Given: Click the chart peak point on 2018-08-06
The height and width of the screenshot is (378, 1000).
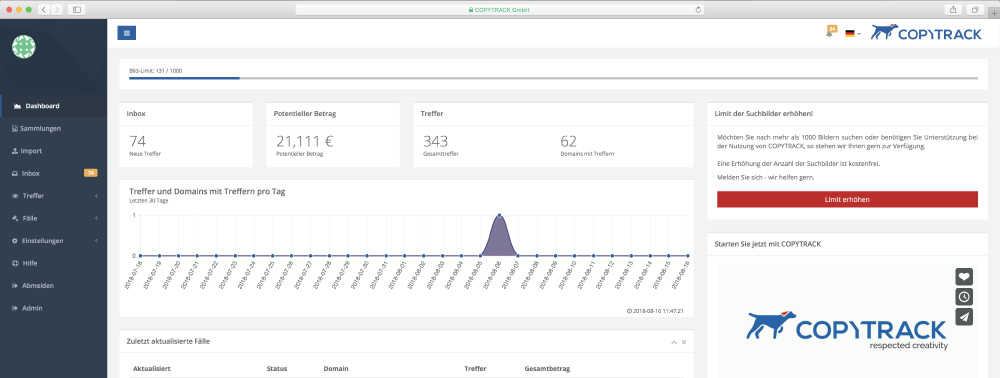Looking at the screenshot, I should click(x=499, y=215).
